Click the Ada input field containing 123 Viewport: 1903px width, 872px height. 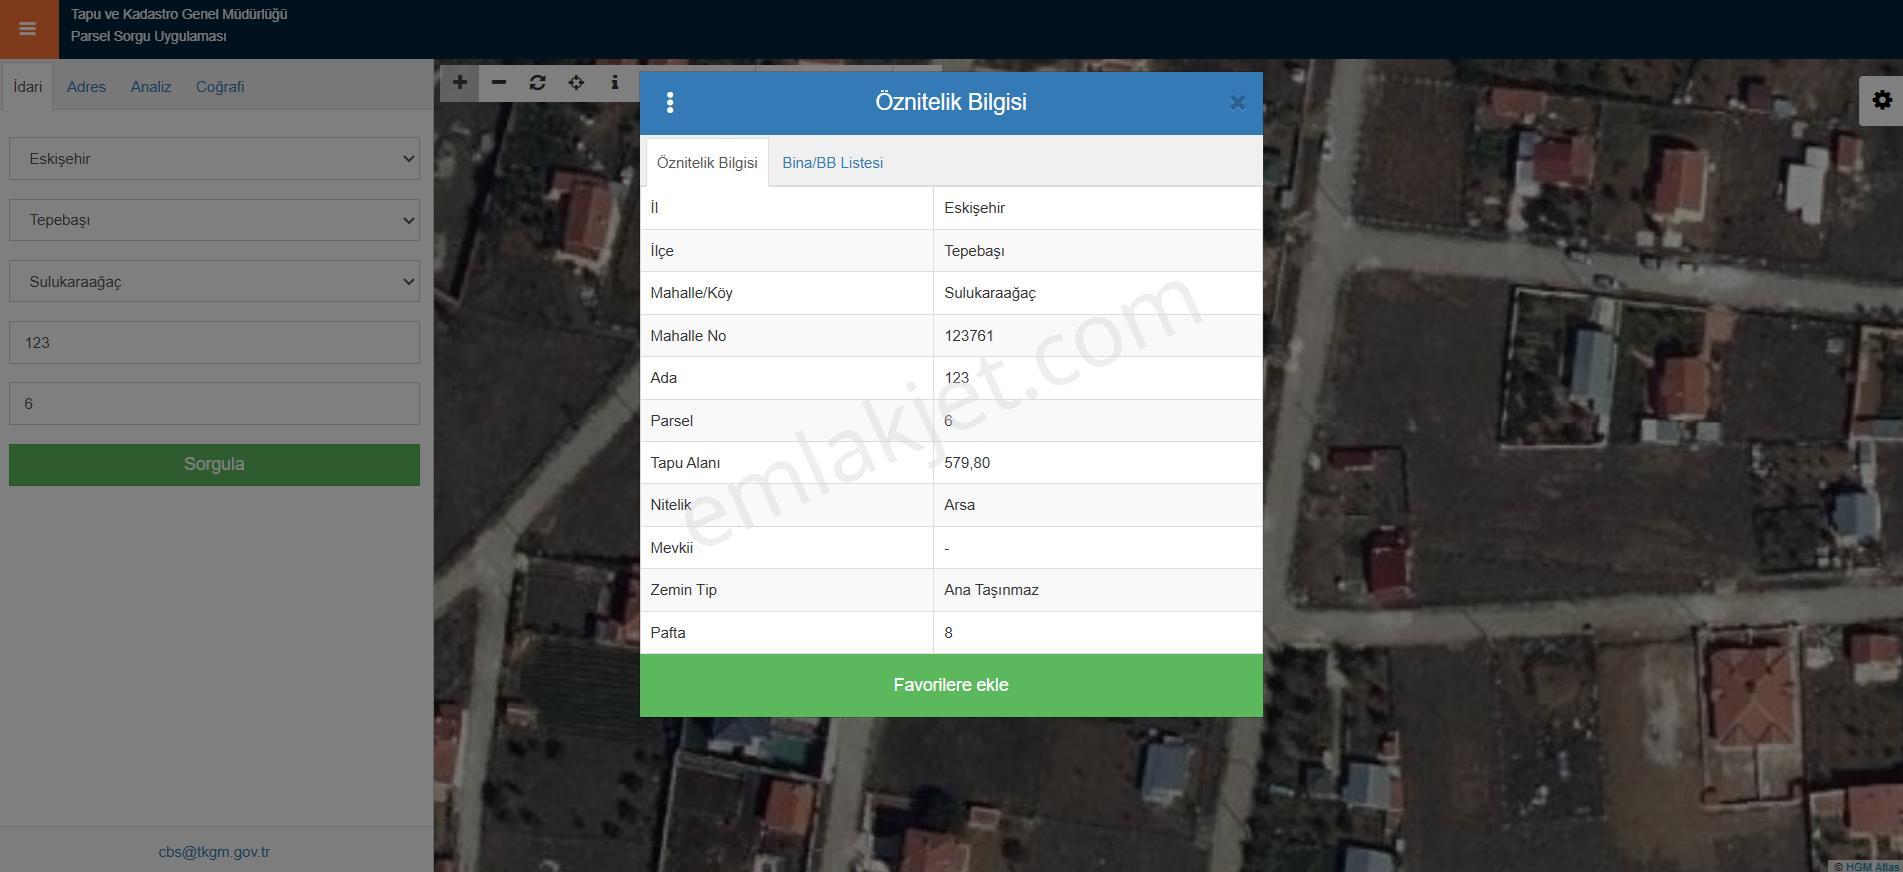[214, 343]
